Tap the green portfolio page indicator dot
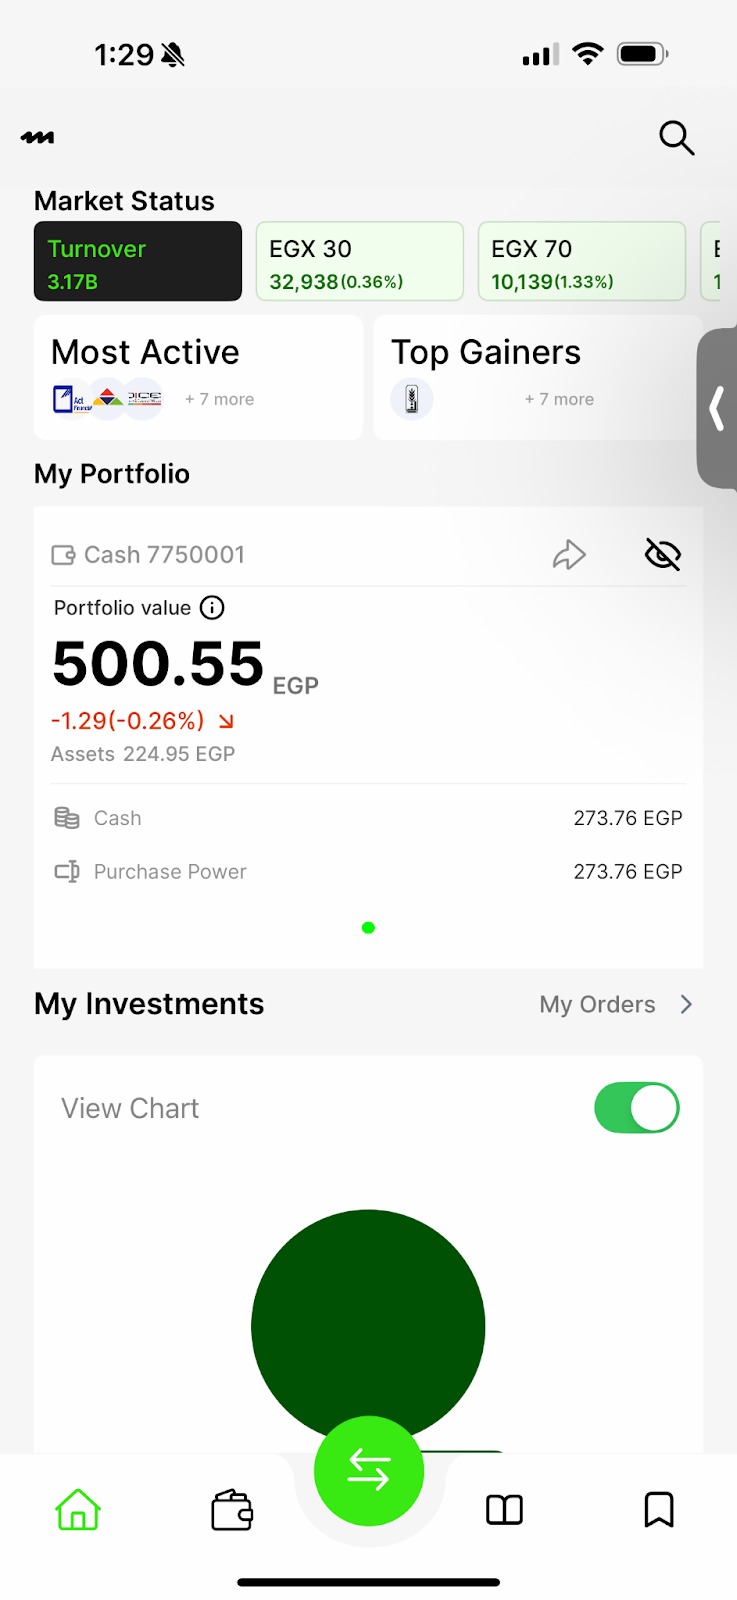The width and height of the screenshot is (737, 1600). (x=368, y=928)
